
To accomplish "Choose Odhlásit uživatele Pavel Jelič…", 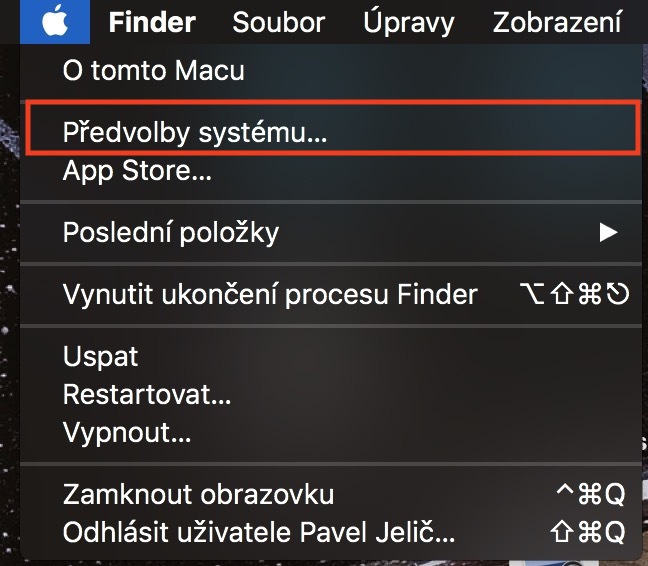I will [259, 532].
